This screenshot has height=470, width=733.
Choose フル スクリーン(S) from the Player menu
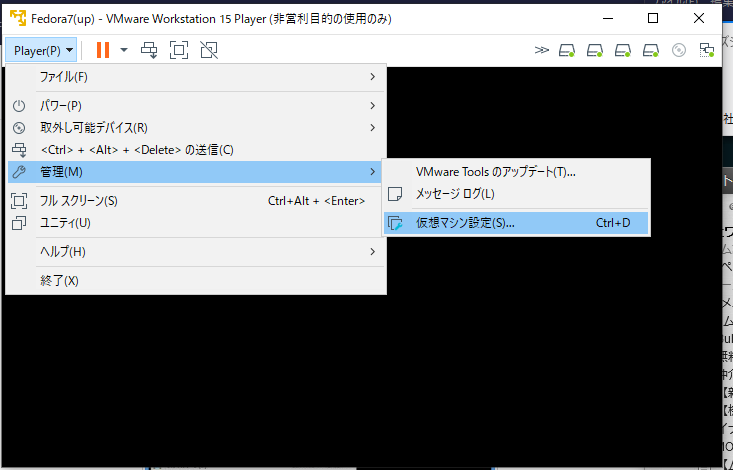(x=196, y=201)
